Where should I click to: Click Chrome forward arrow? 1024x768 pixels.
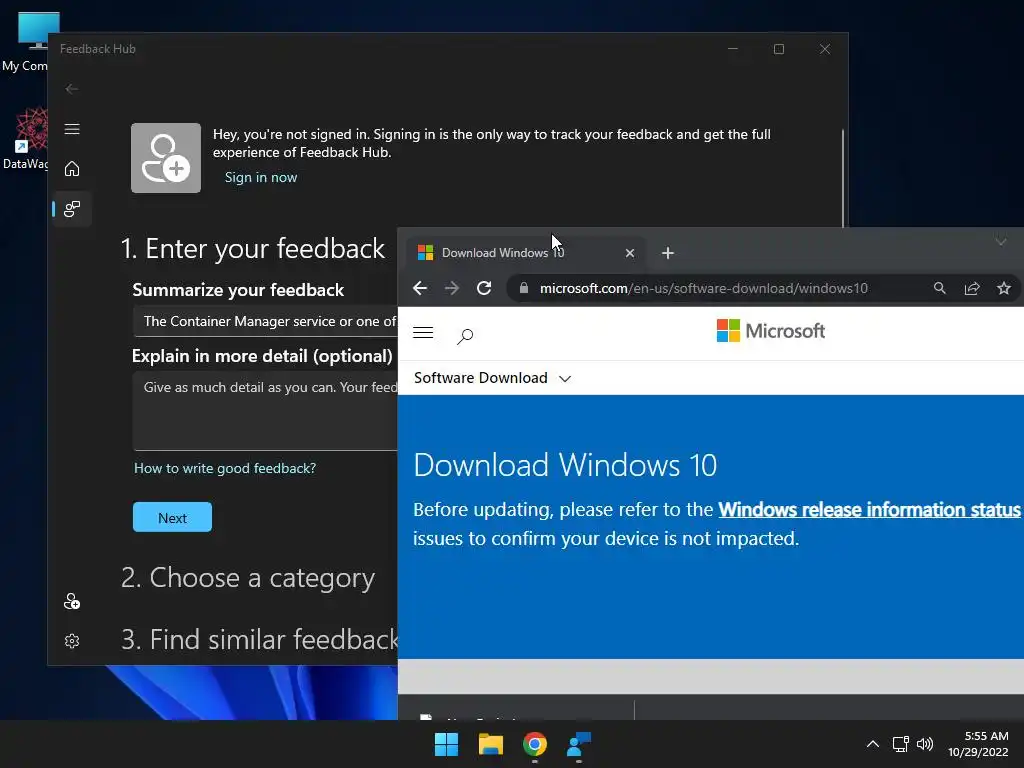click(x=452, y=288)
